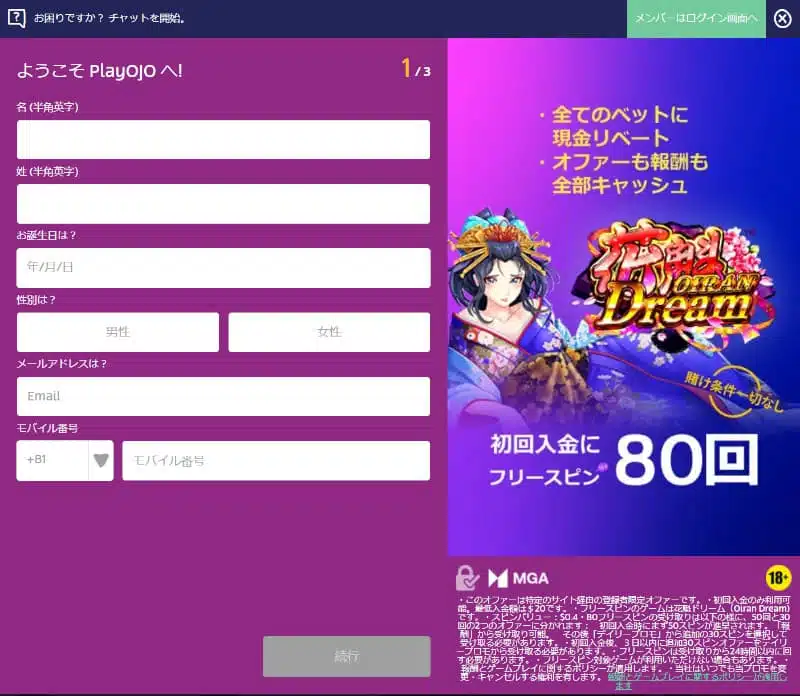This screenshot has width=800, height=696.
Task: Go to member login screen button
Action: point(696,19)
